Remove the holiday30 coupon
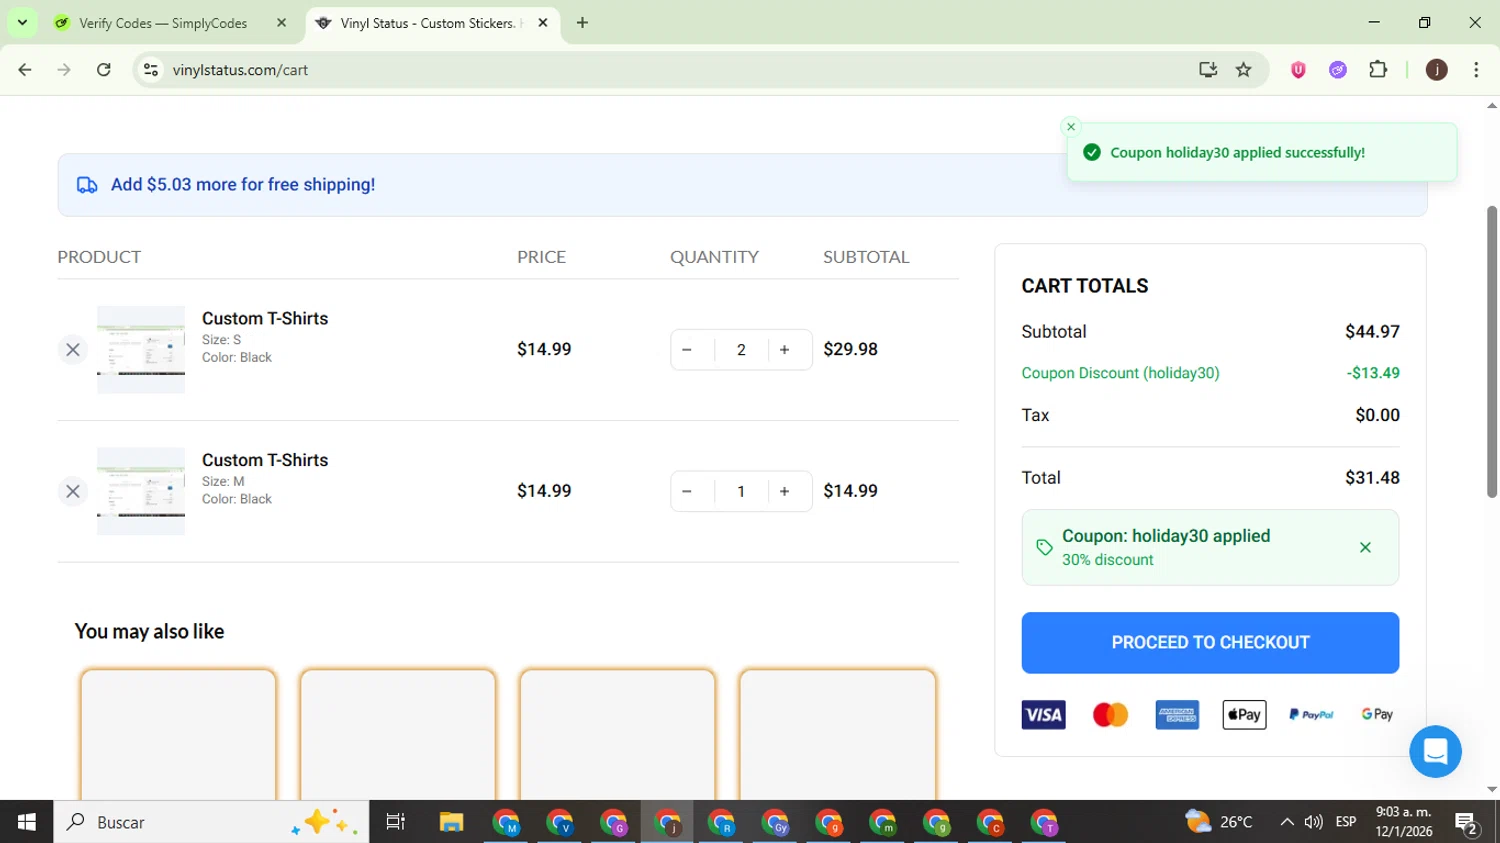This screenshot has height=843, width=1500. pyautogui.click(x=1365, y=548)
